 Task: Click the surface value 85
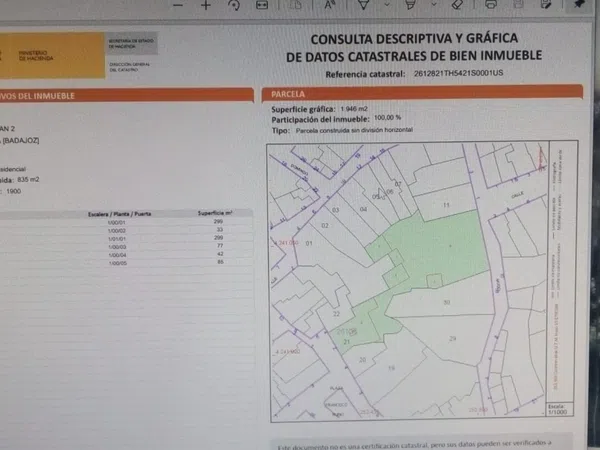pyautogui.click(x=220, y=262)
